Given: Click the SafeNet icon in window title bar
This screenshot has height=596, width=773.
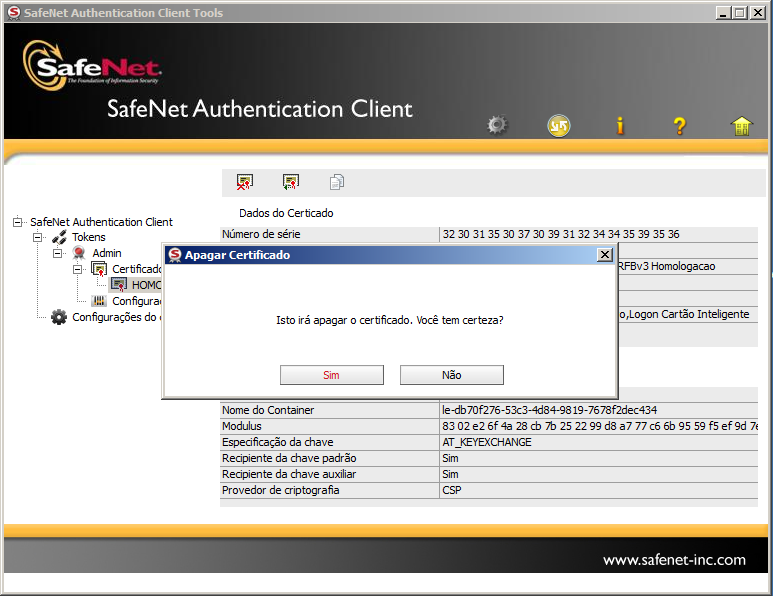Looking at the screenshot, I should 14,12.
